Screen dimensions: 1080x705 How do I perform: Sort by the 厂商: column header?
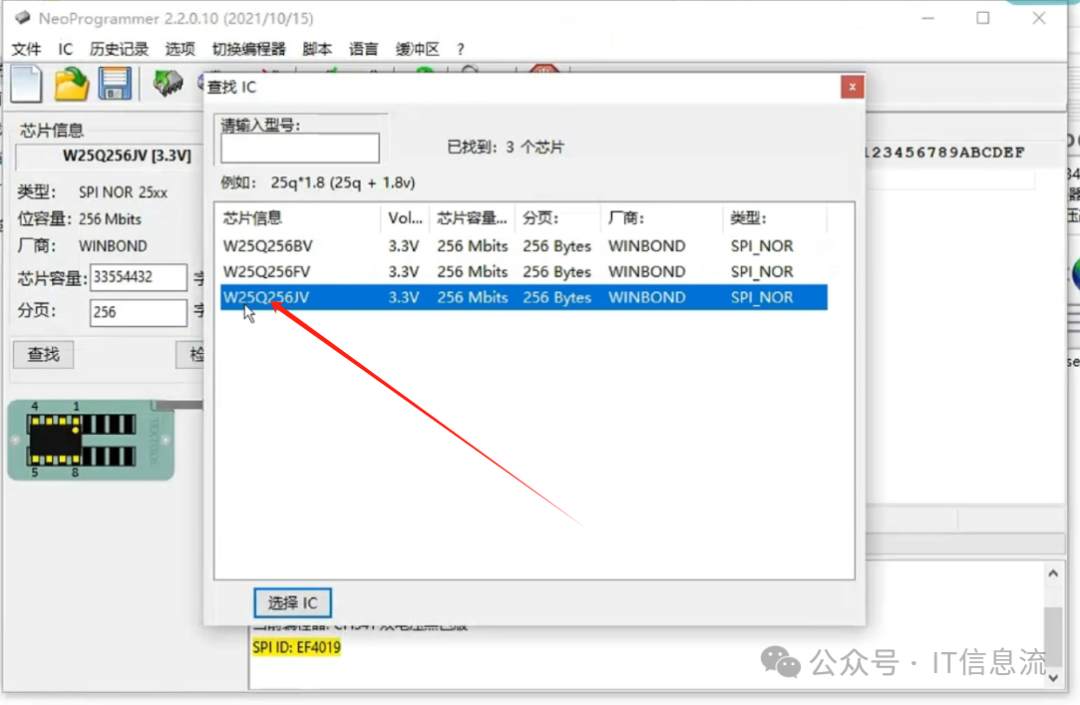click(x=661, y=218)
